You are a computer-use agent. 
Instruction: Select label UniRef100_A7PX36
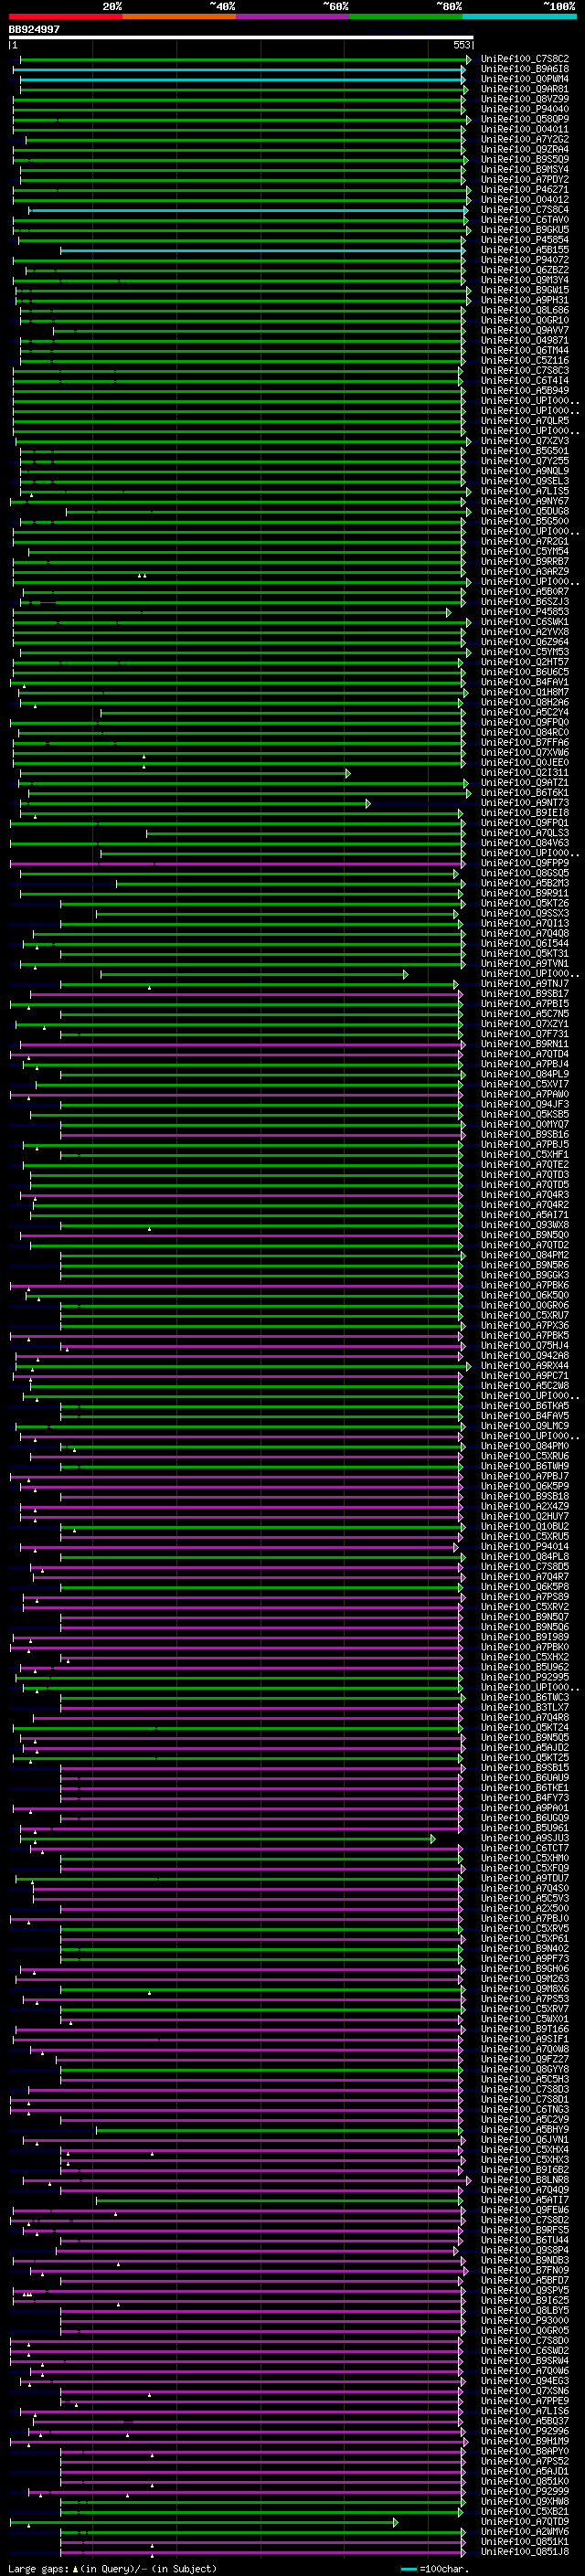pyautogui.click(x=525, y=1325)
